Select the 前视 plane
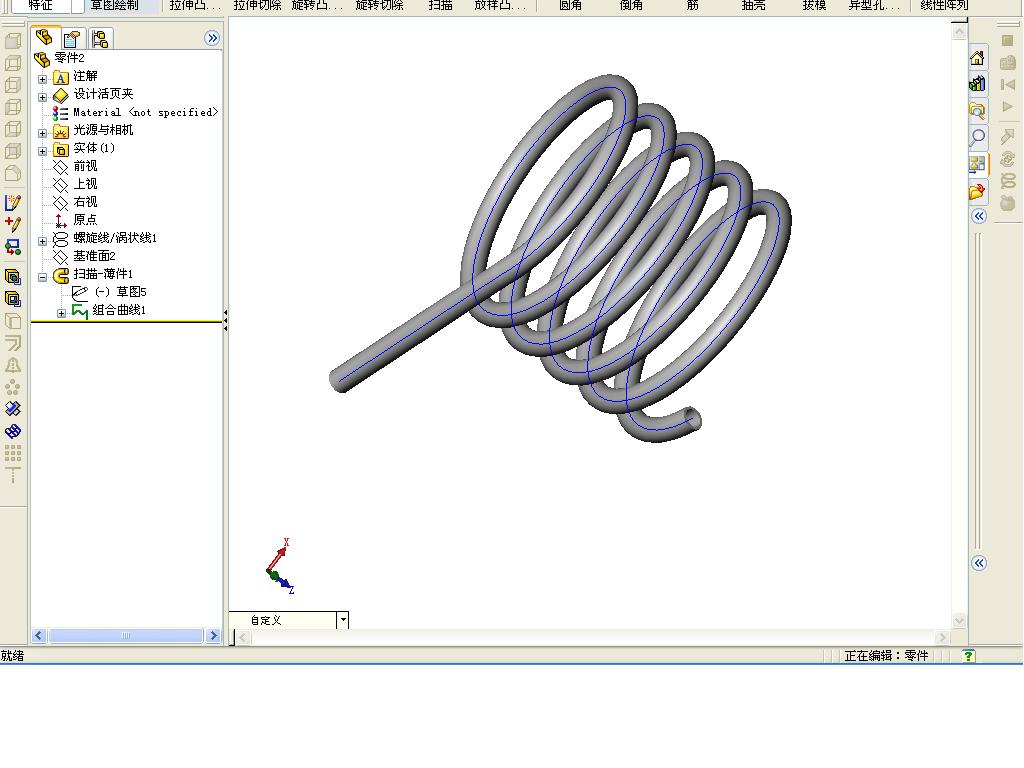 coord(85,166)
